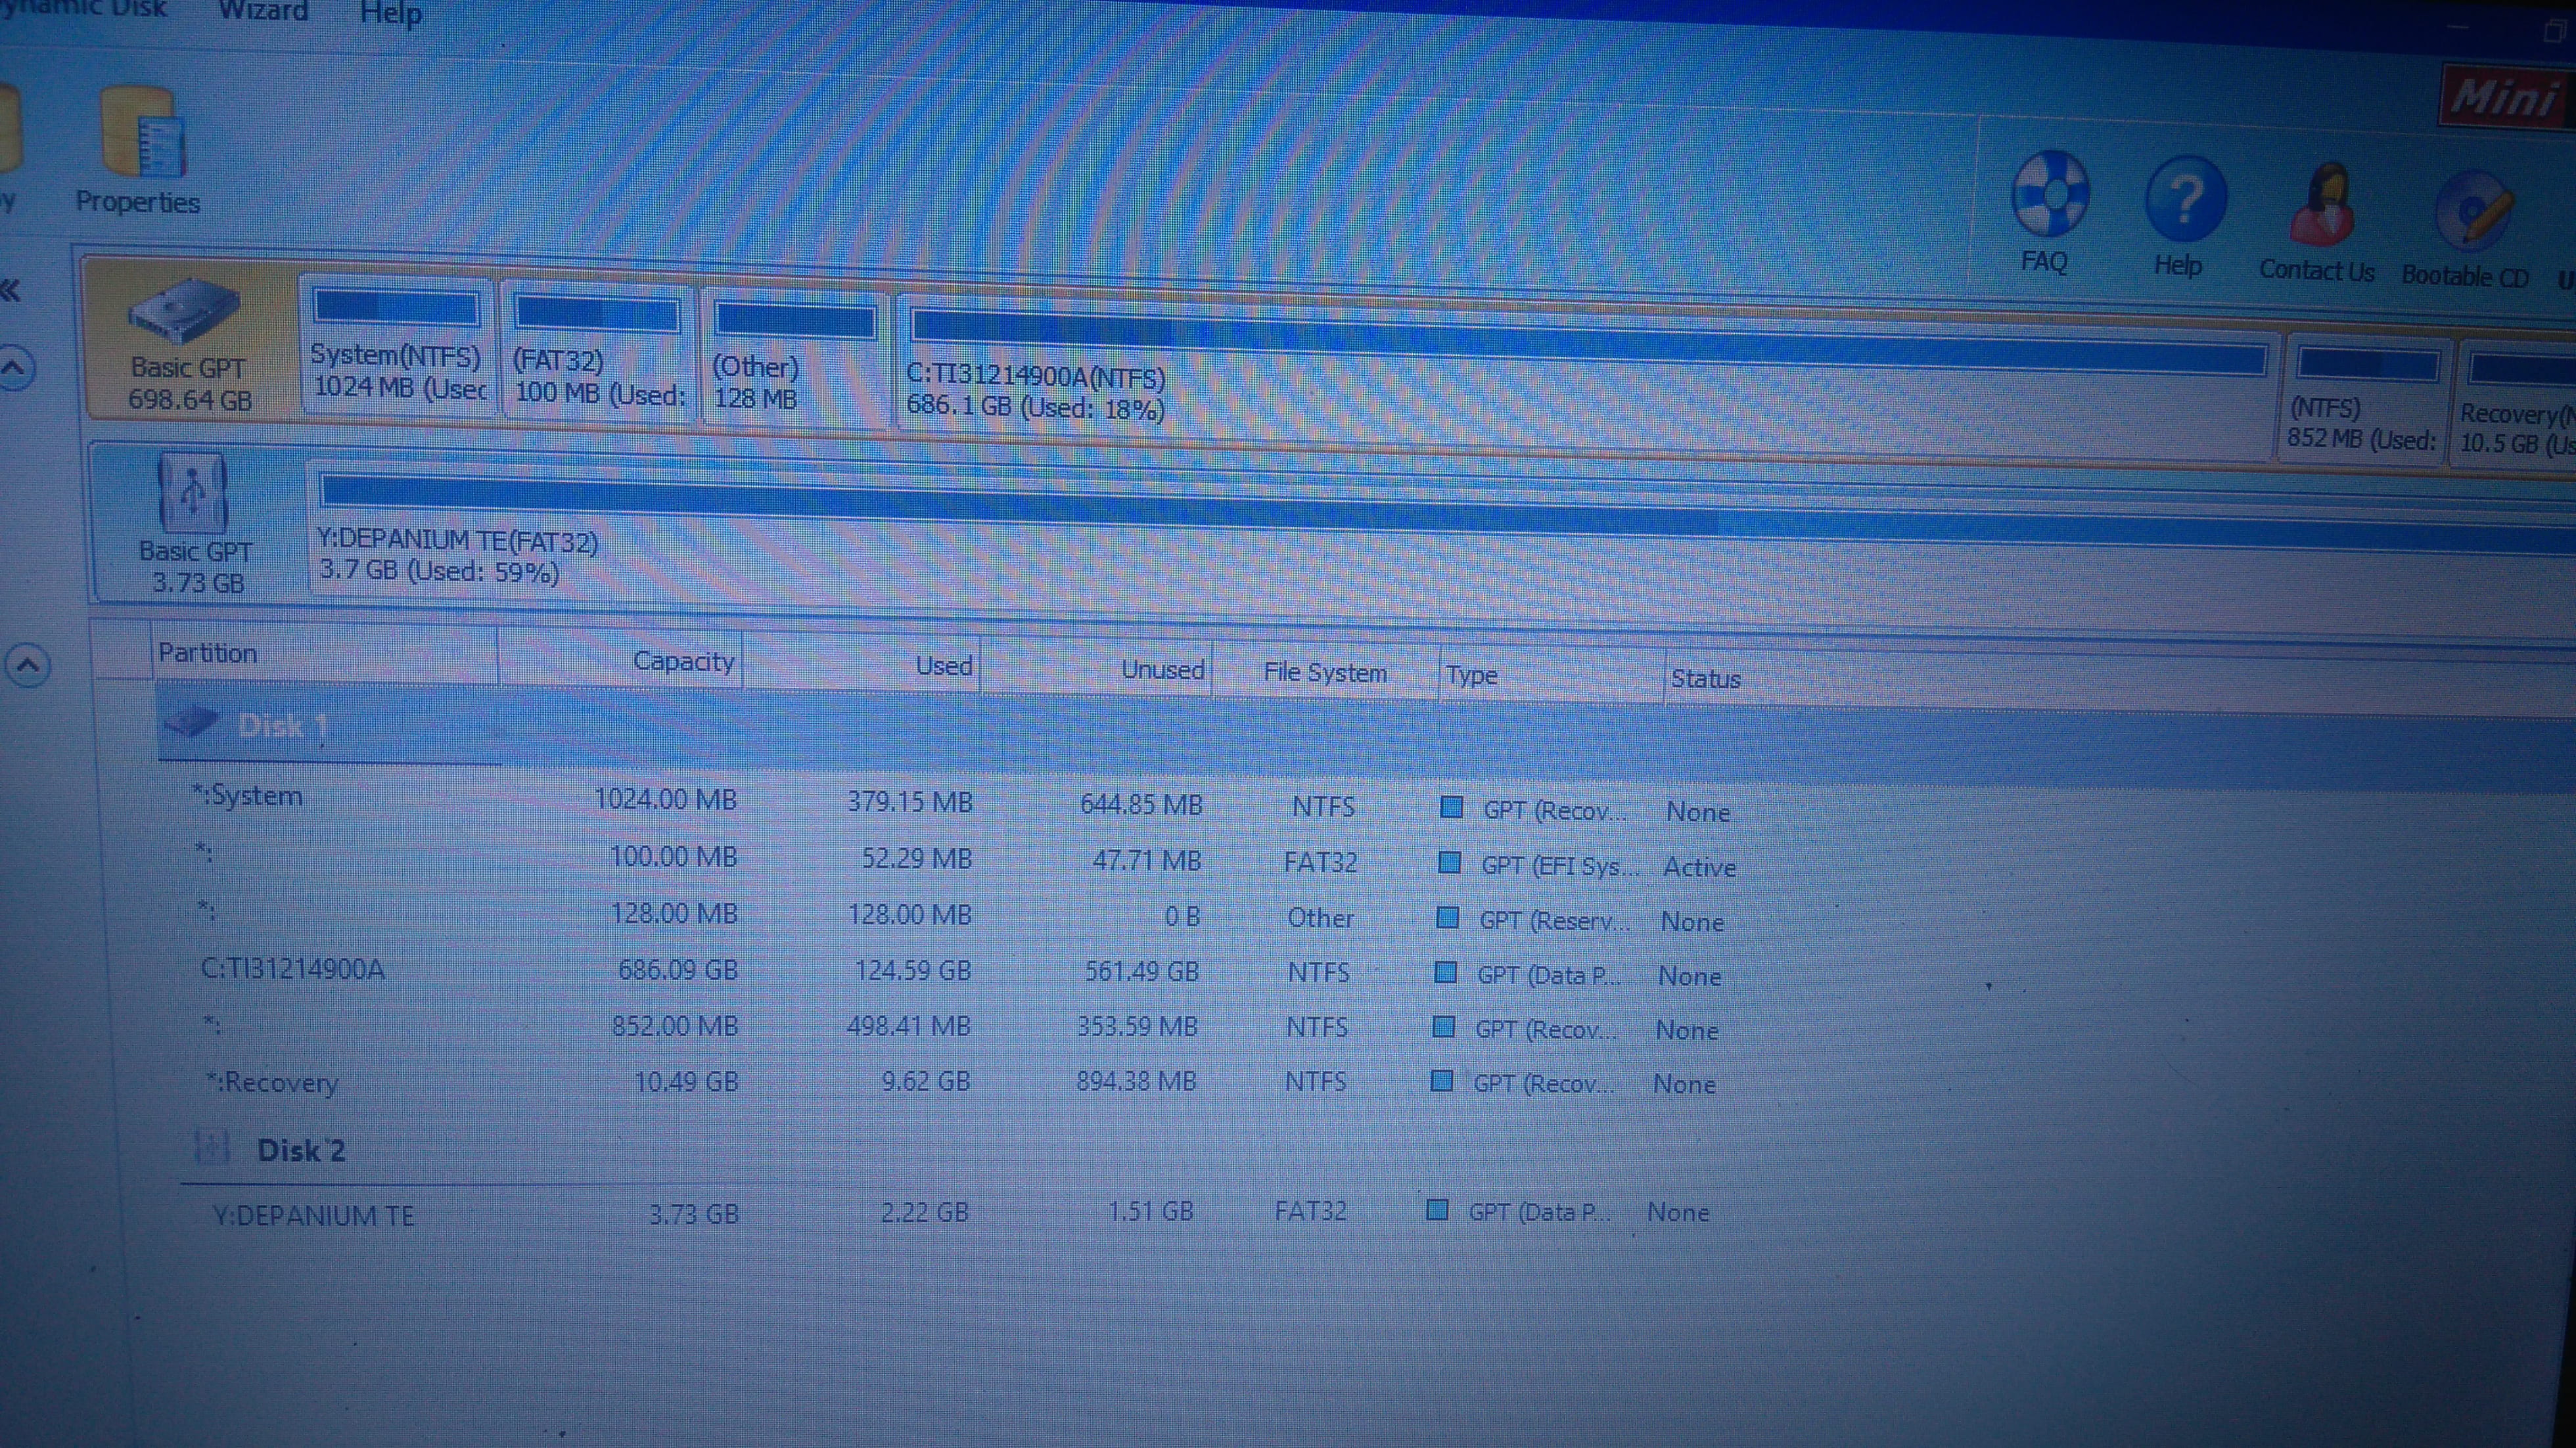Click the 47.71 MB unused cell
The image size is (2576, 1448).
point(1146,860)
